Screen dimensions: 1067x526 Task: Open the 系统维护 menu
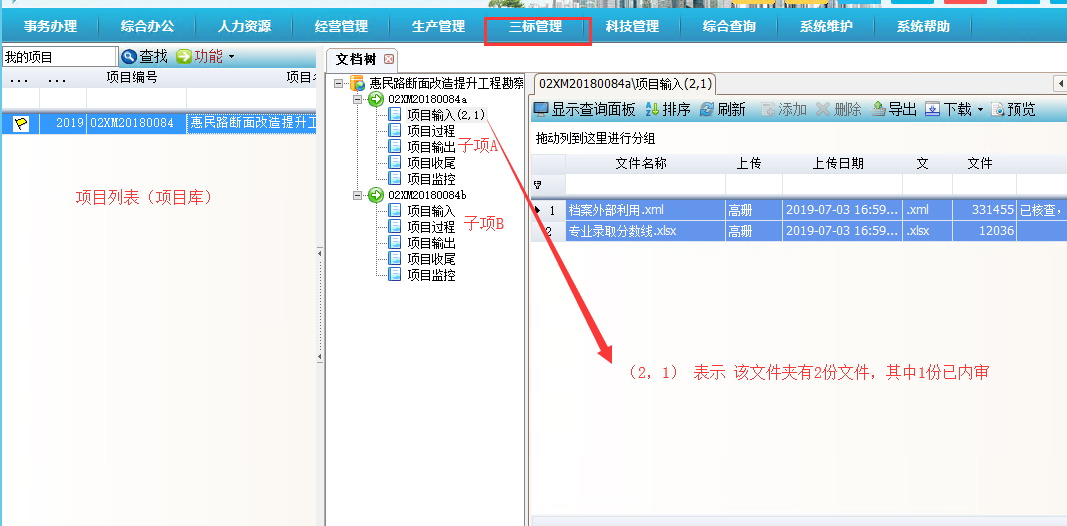826,27
